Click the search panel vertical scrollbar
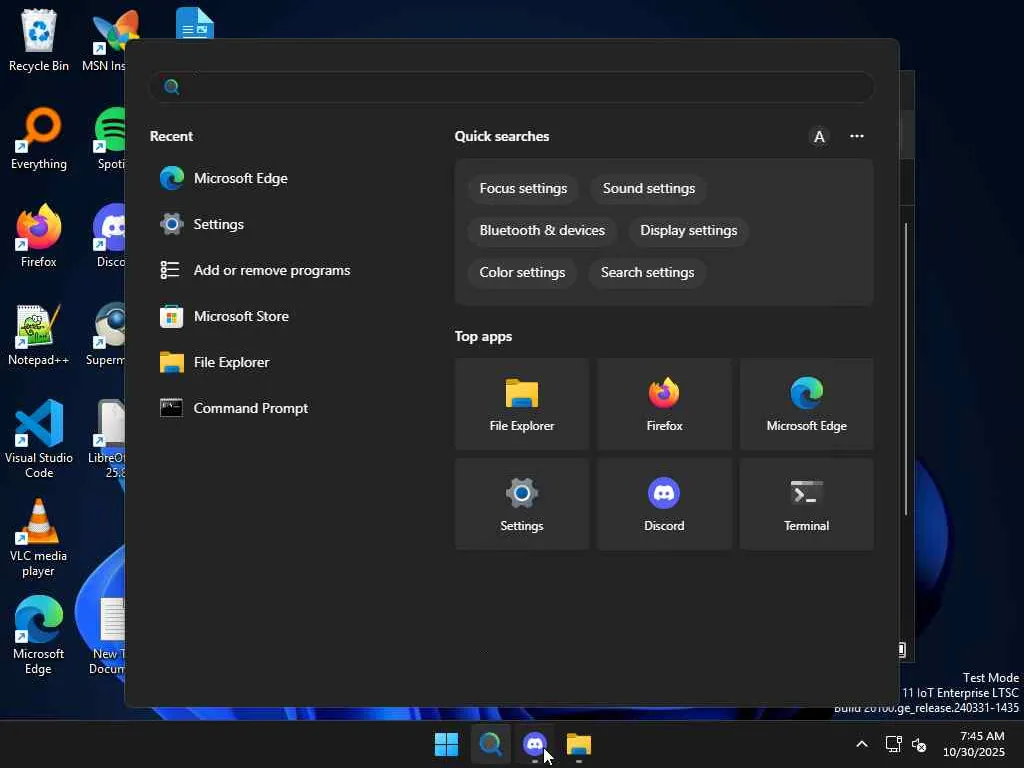Viewport: 1024px width, 768px height. point(906,370)
